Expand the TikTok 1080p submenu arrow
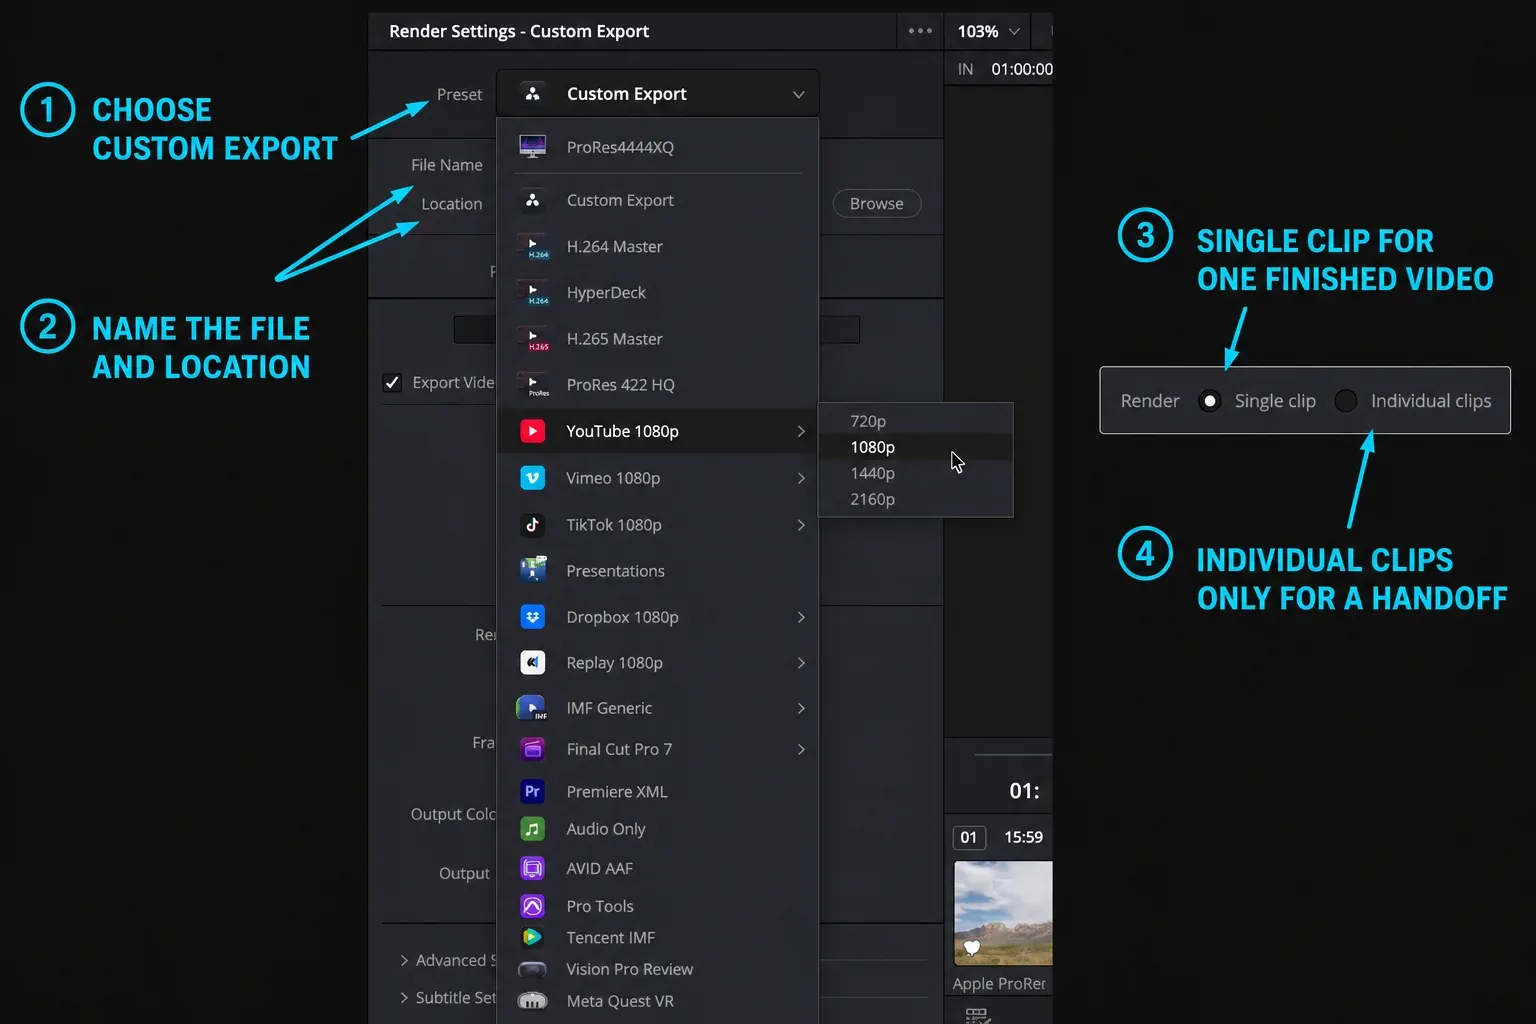Screen dimensions: 1536x1024 pyautogui.click(x=801, y=525)
